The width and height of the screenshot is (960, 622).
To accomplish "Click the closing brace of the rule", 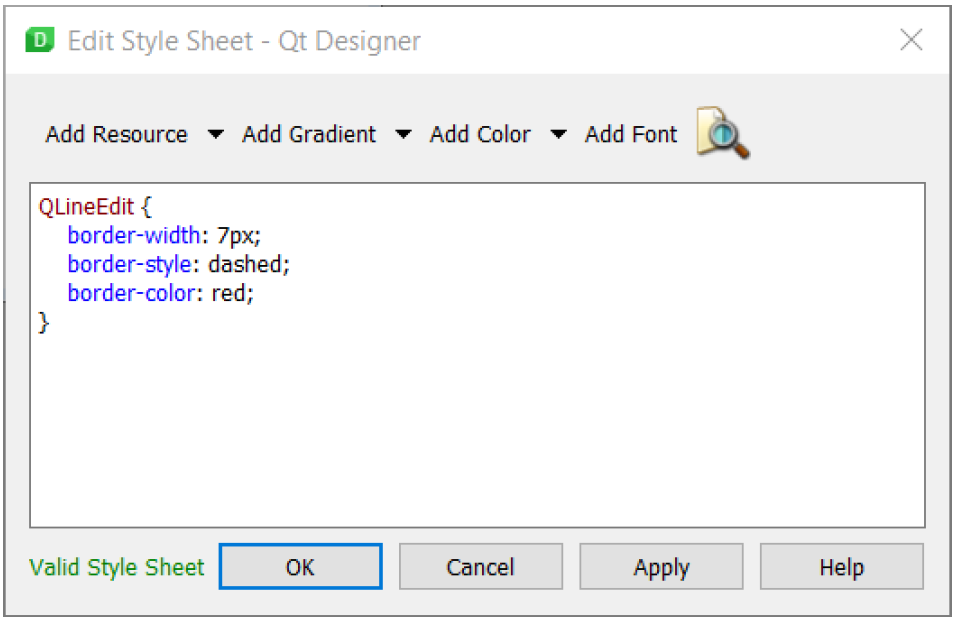I will click(43, 322).
